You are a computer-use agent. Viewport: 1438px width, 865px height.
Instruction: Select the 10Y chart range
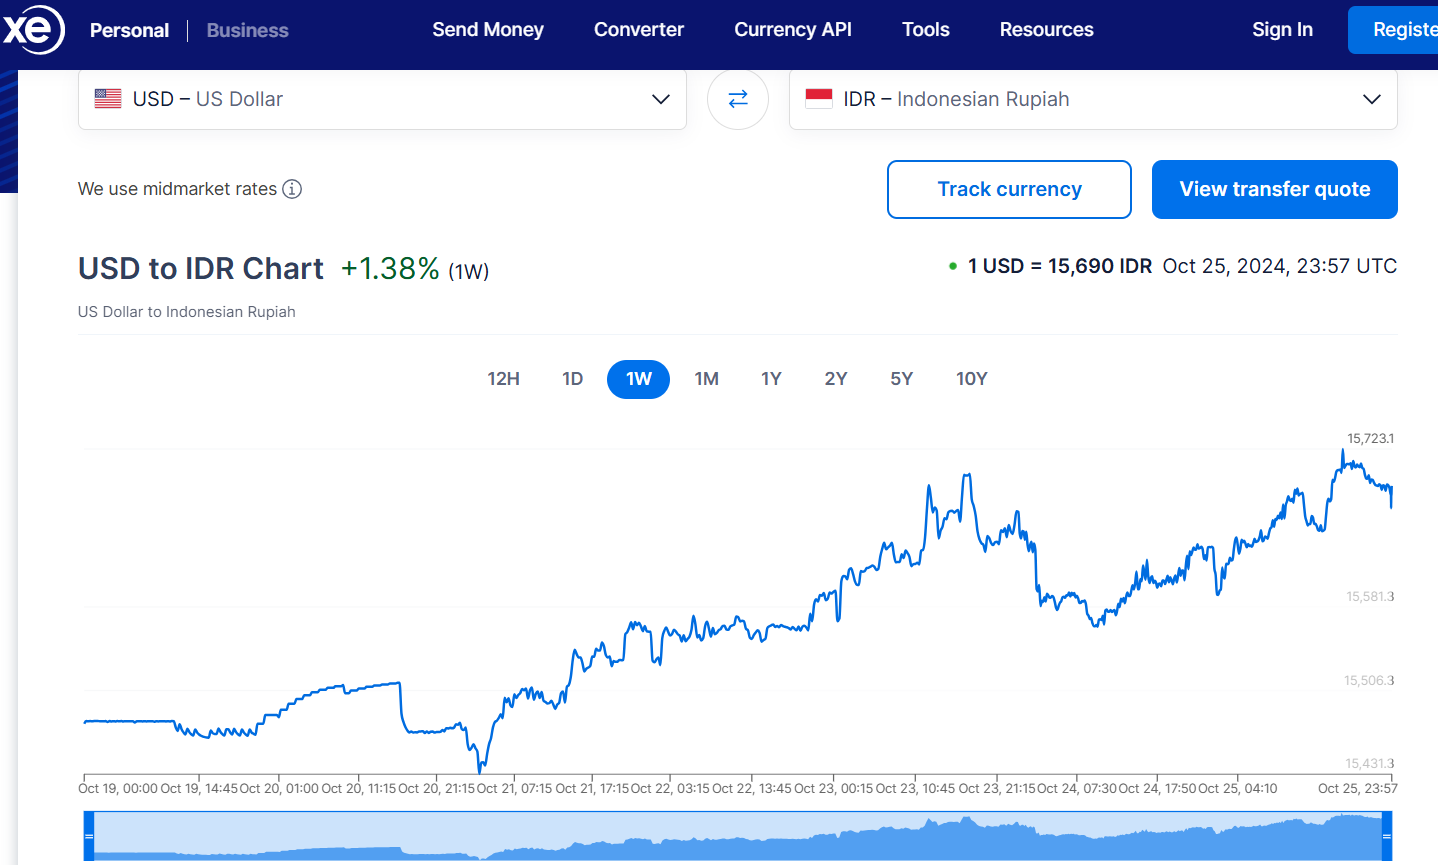[971, 379]
